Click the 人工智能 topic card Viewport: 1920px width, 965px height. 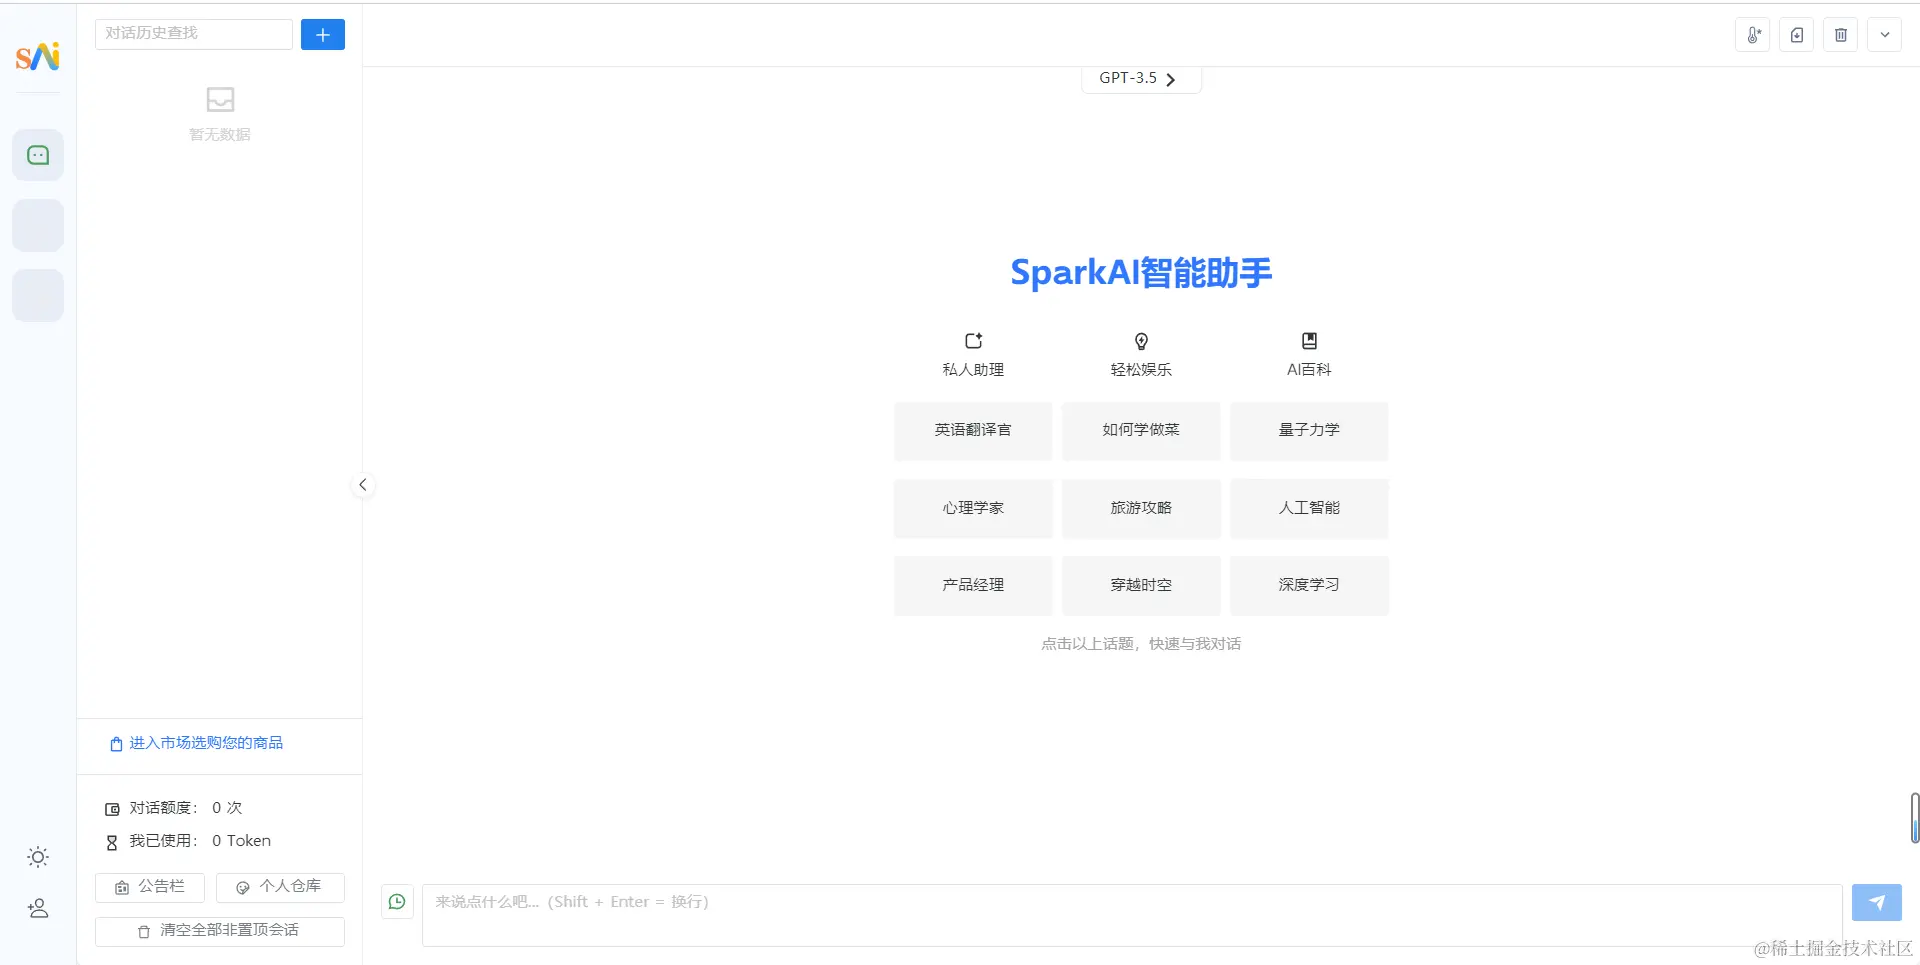tap(1309, 508)
